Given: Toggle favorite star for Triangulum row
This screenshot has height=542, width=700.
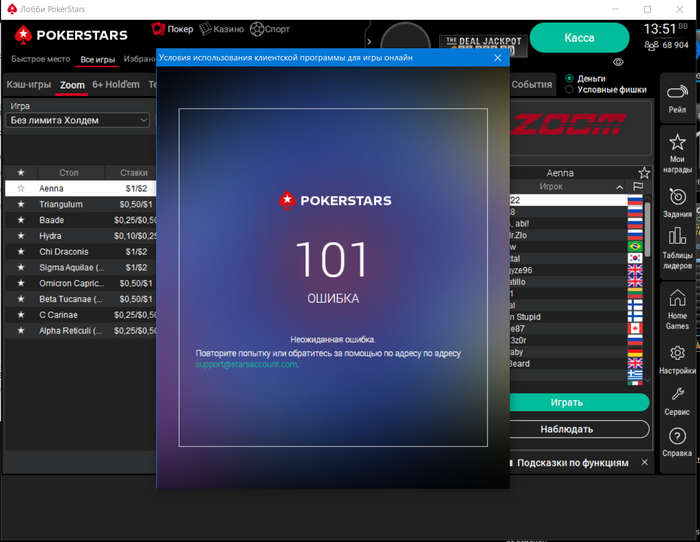Looking at the screenshot, I should pos(21,204).
